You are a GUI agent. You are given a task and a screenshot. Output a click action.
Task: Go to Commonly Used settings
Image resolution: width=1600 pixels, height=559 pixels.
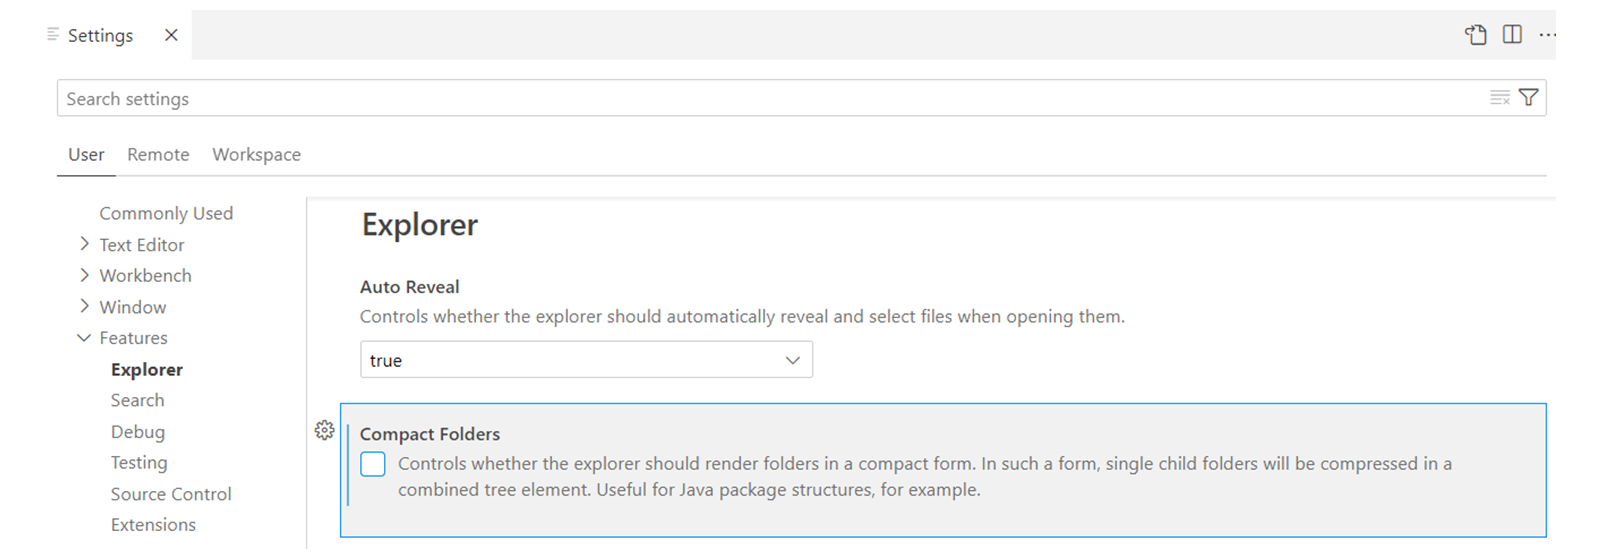[x=166, y=213]
